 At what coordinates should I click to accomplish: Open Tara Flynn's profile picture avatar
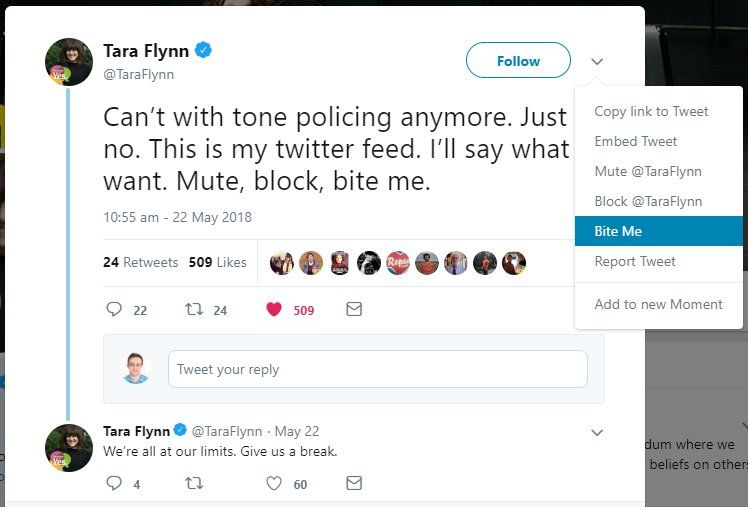[69, 62]
